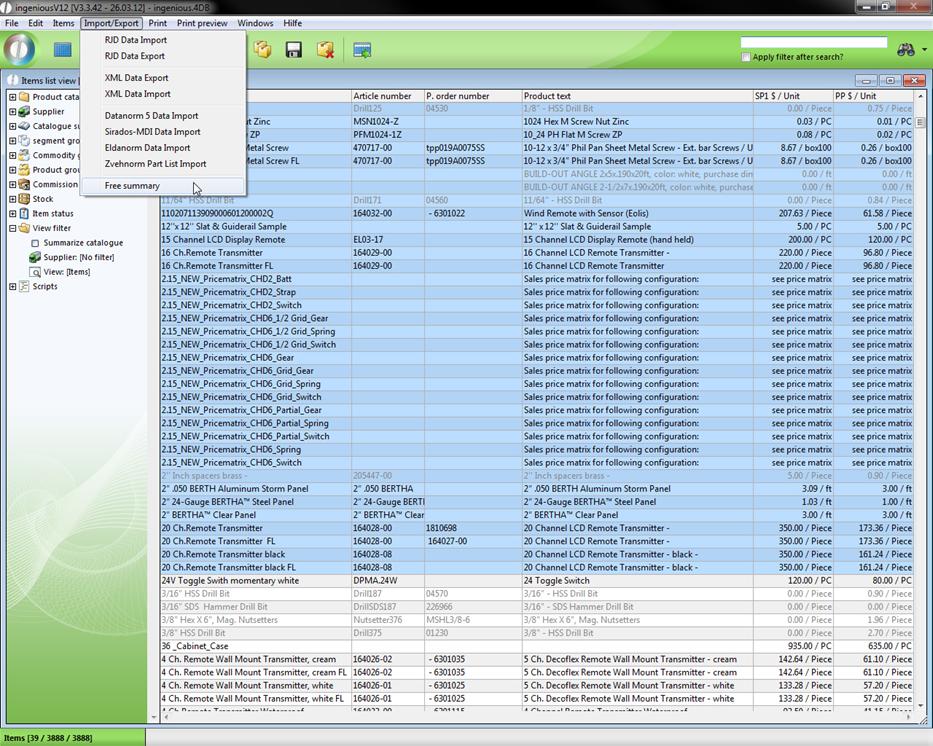
Task: Click the delete folder red X icon
Action: tap(325, 49)
